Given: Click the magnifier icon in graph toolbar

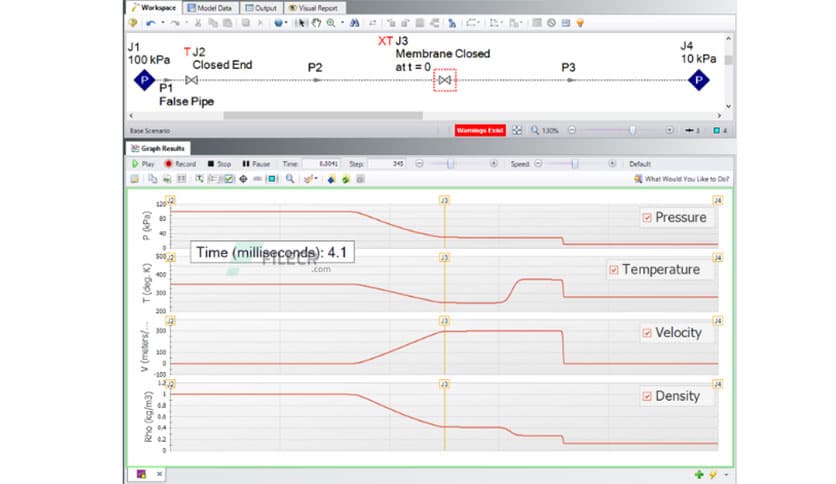Looking at the screenshot, I should [290, 179].
